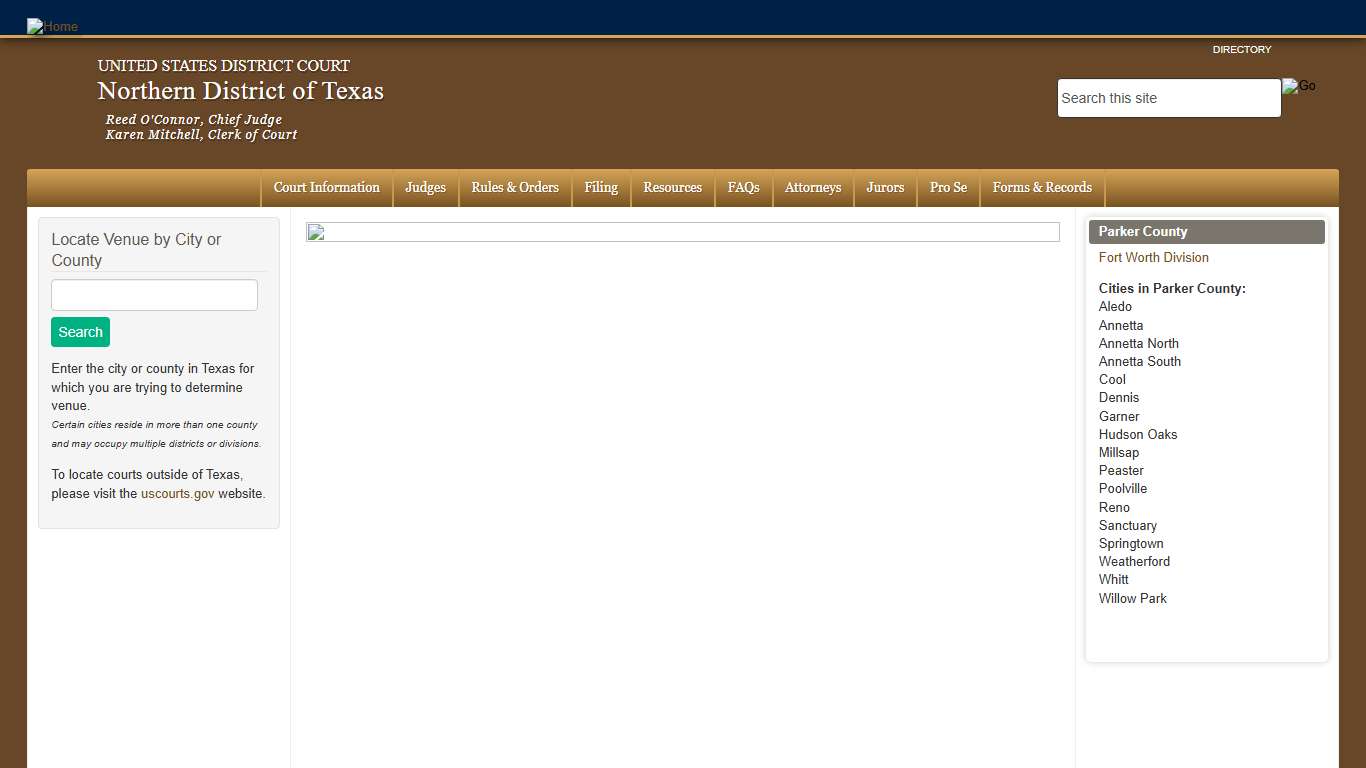Image resolution: width=1366 pixels, height=768 pixels.
Task: Open the Court Information menu
Action: [x=326, y=188]
